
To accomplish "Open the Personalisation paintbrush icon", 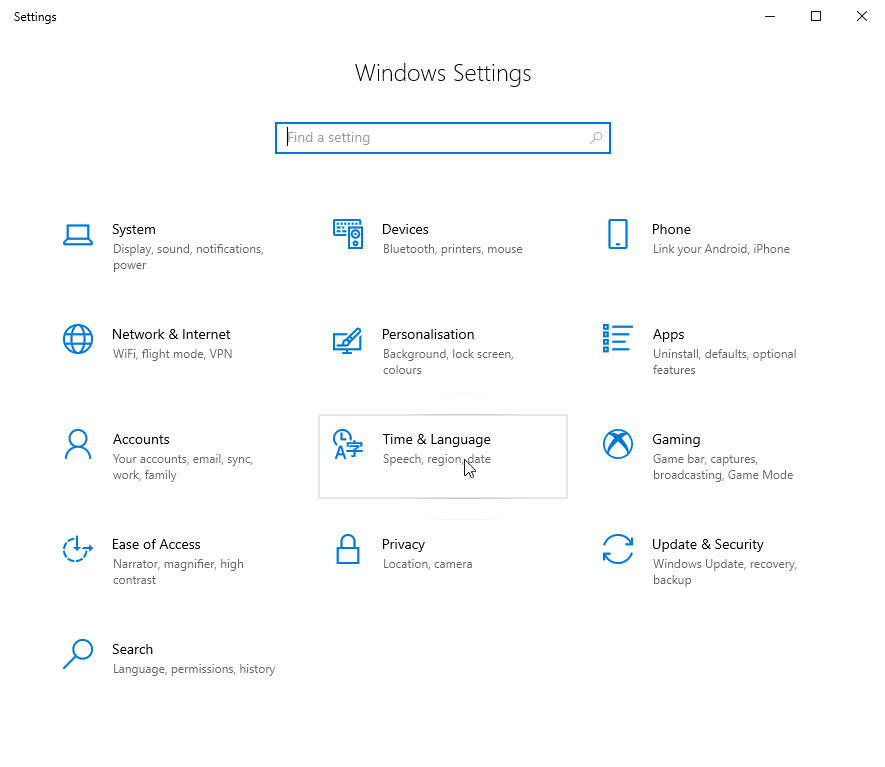I will click(x=348, y=340).
